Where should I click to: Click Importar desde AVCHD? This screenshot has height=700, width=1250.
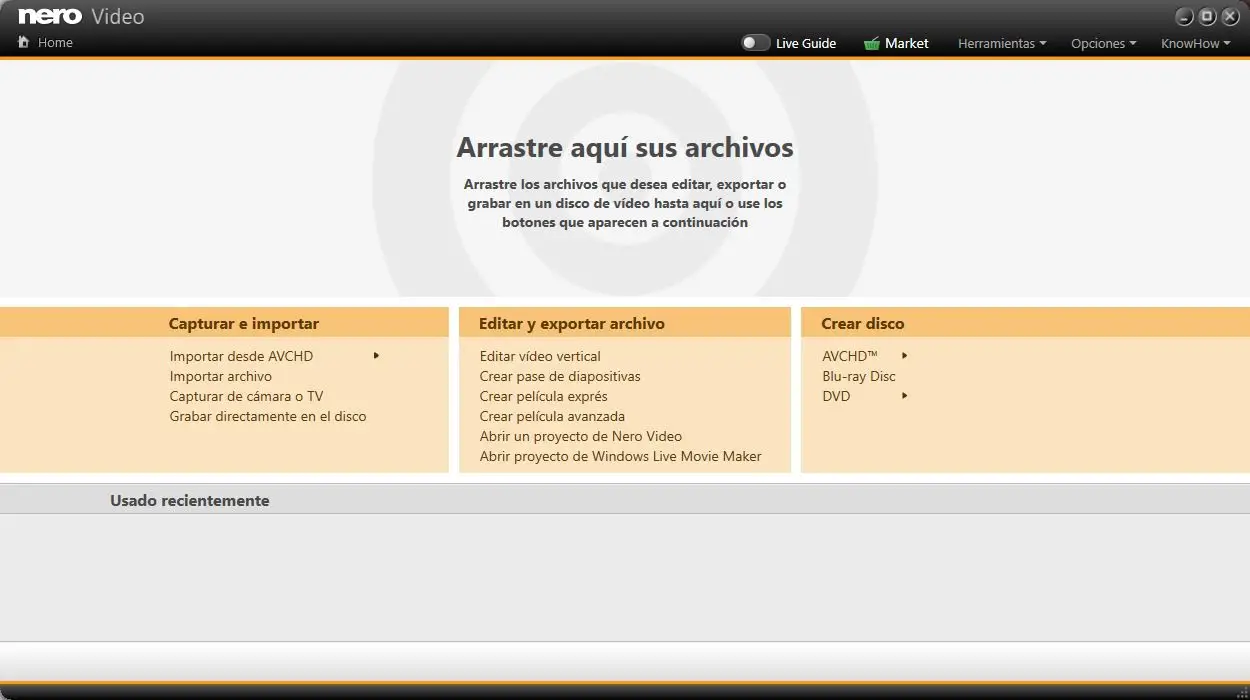pyautogui.click(x=241, y=356)
